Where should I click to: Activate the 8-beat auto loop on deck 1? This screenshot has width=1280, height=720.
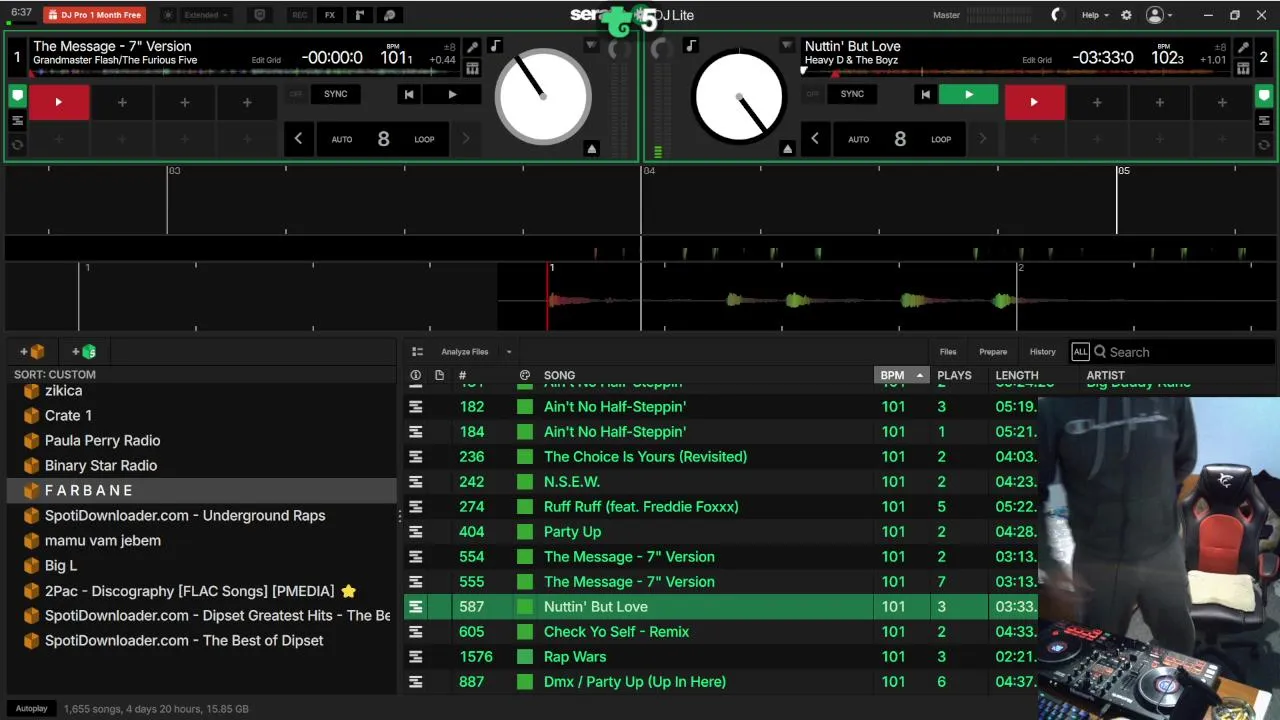(383, 139)
